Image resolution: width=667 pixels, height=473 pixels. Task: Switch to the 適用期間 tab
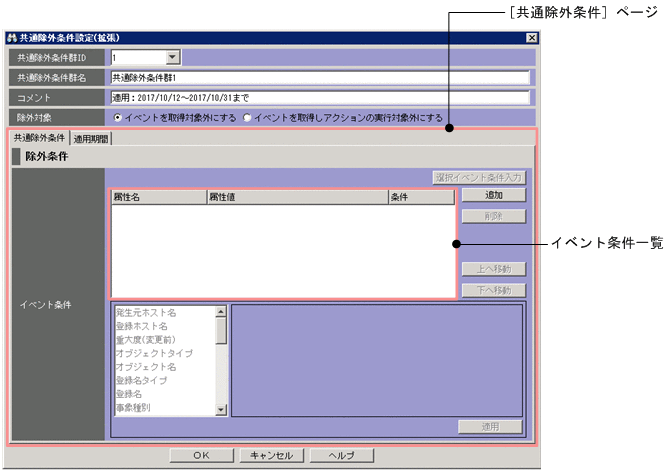tap(91, 139)
